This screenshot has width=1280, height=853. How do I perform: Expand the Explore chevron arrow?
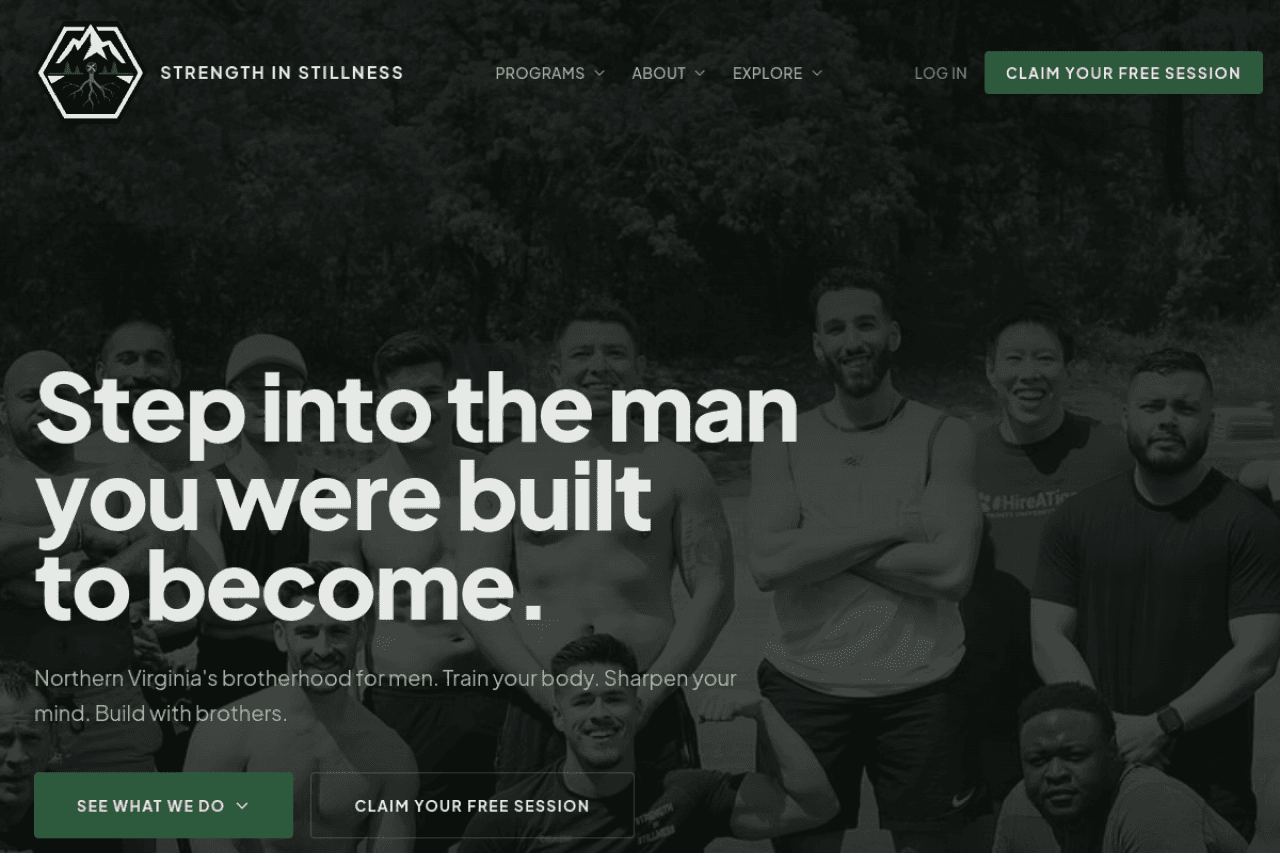tap(817, 73)
